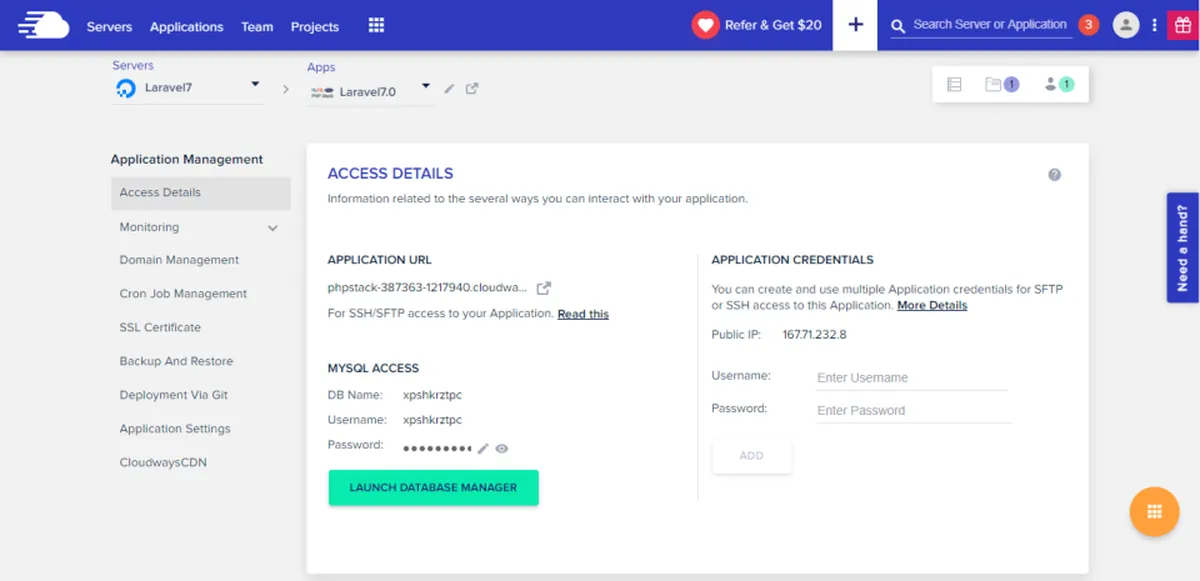Screen dimensions: 1200x581
Task: Select Access Details in sidebar
Action: click(201, 193)
